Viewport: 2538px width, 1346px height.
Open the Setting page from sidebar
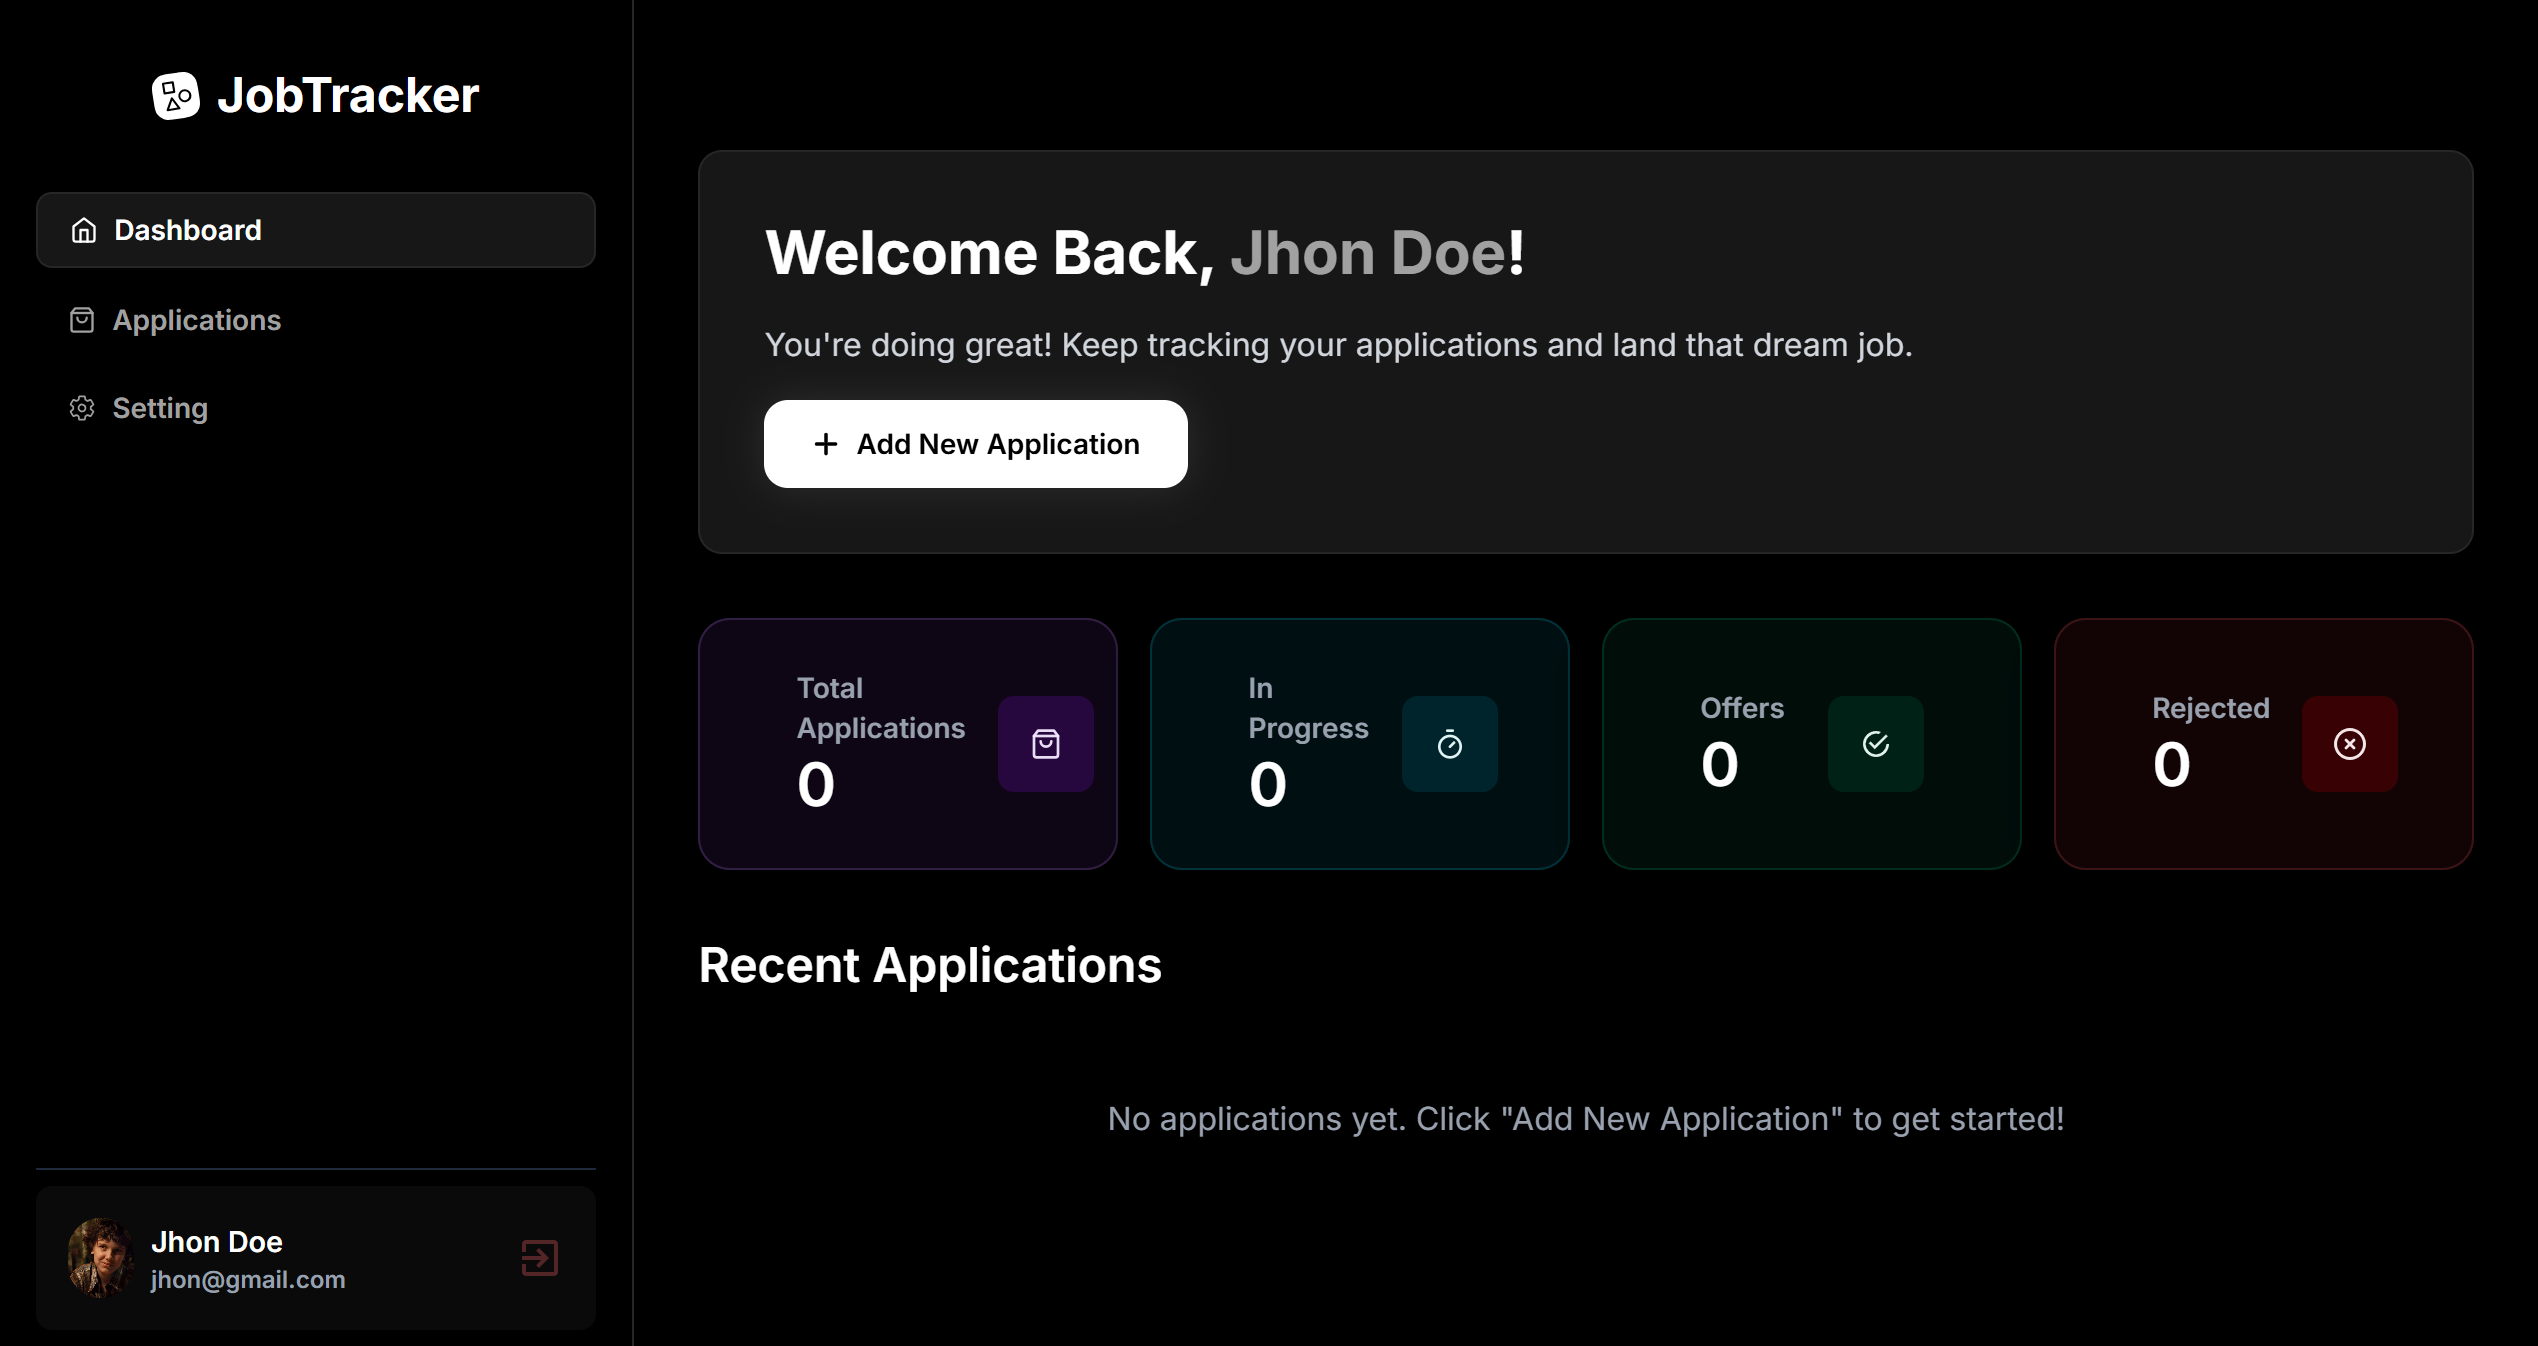tap(160, 408)
